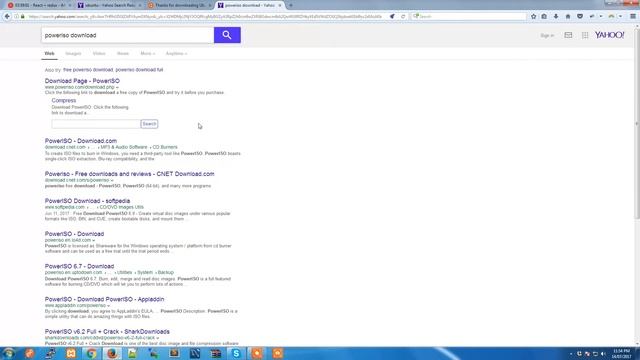Switch to News results tab
This screenshot has height=360, width=640.
(x=123, y=53)
